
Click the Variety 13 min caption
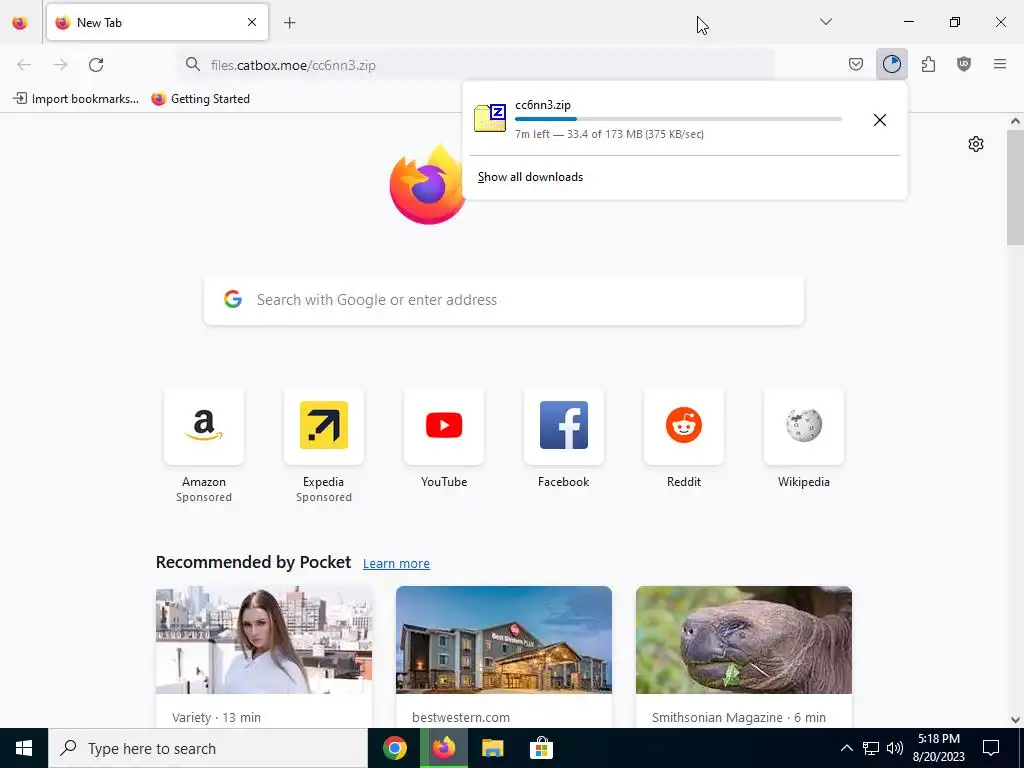click(216, 717)
